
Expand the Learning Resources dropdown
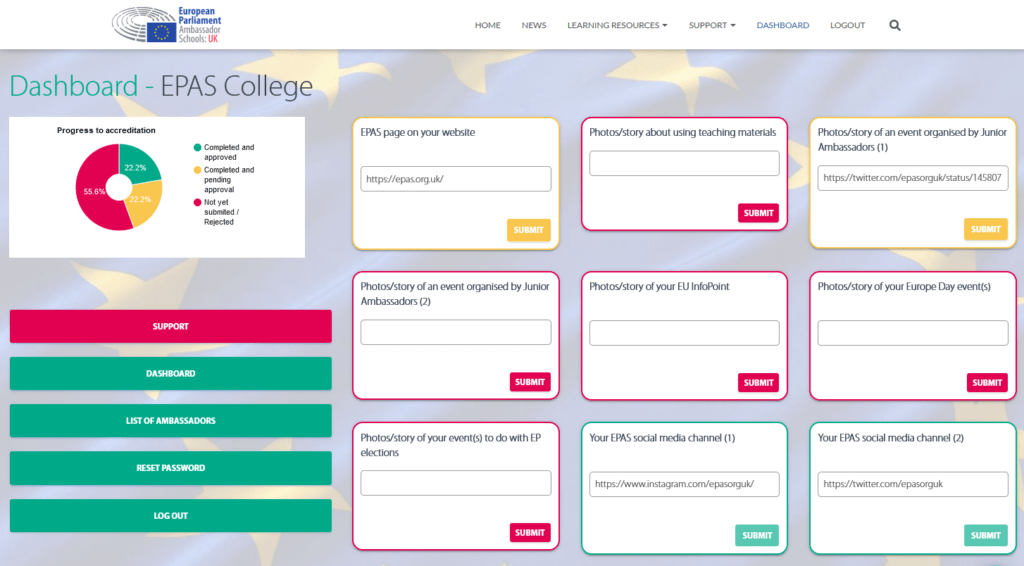click(616, 25)
